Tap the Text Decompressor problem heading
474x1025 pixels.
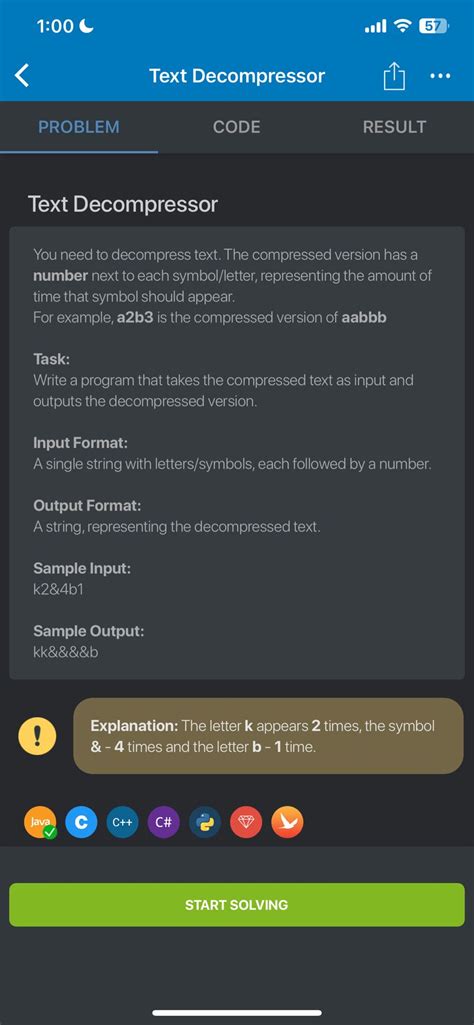pyautogui.click(x=123, y=204)
